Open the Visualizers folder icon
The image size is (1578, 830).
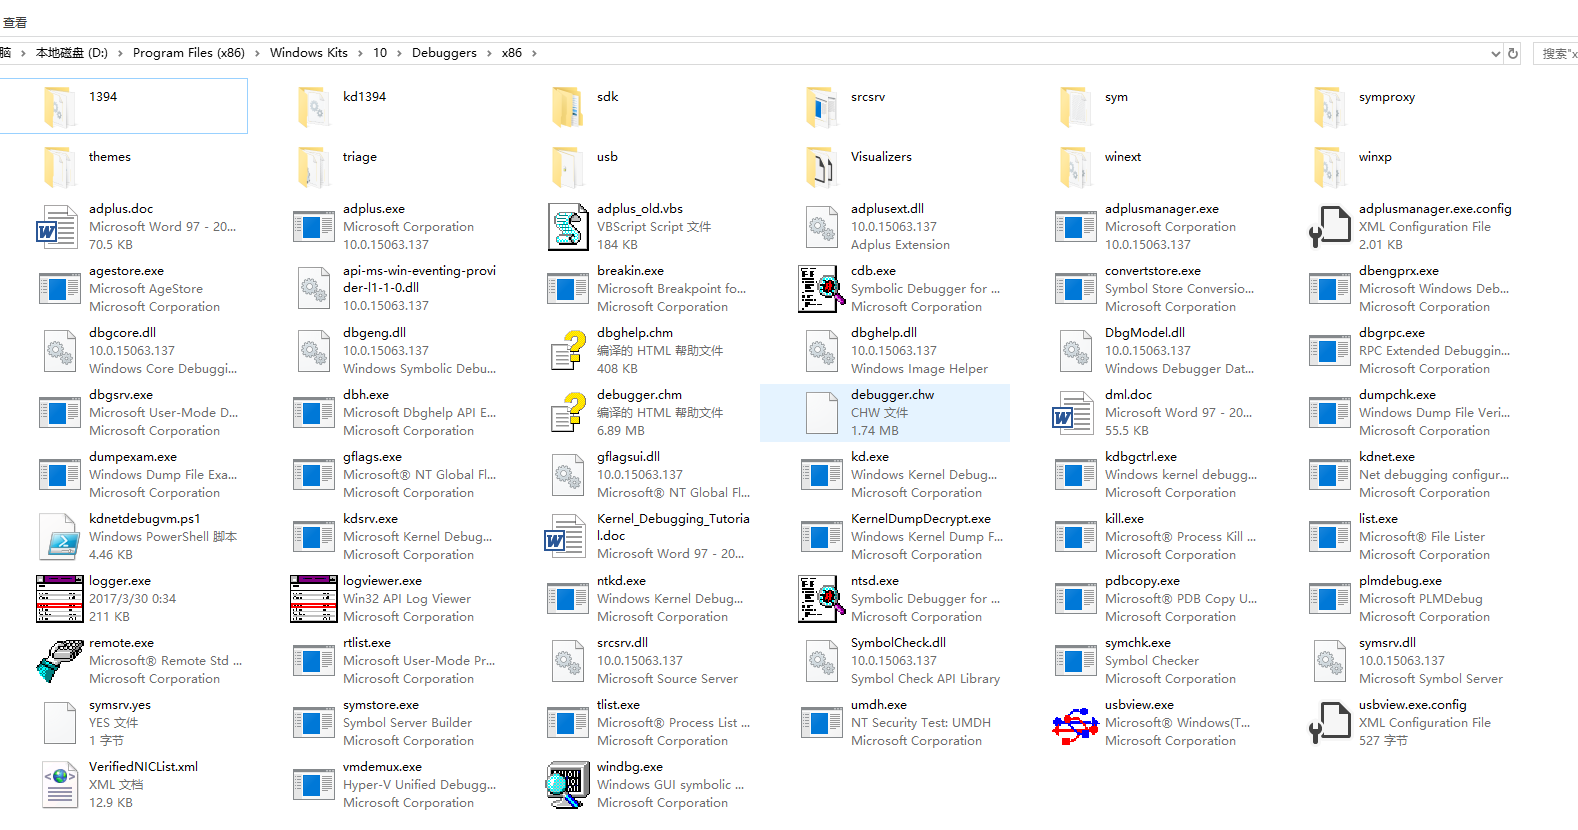point(822,166)
